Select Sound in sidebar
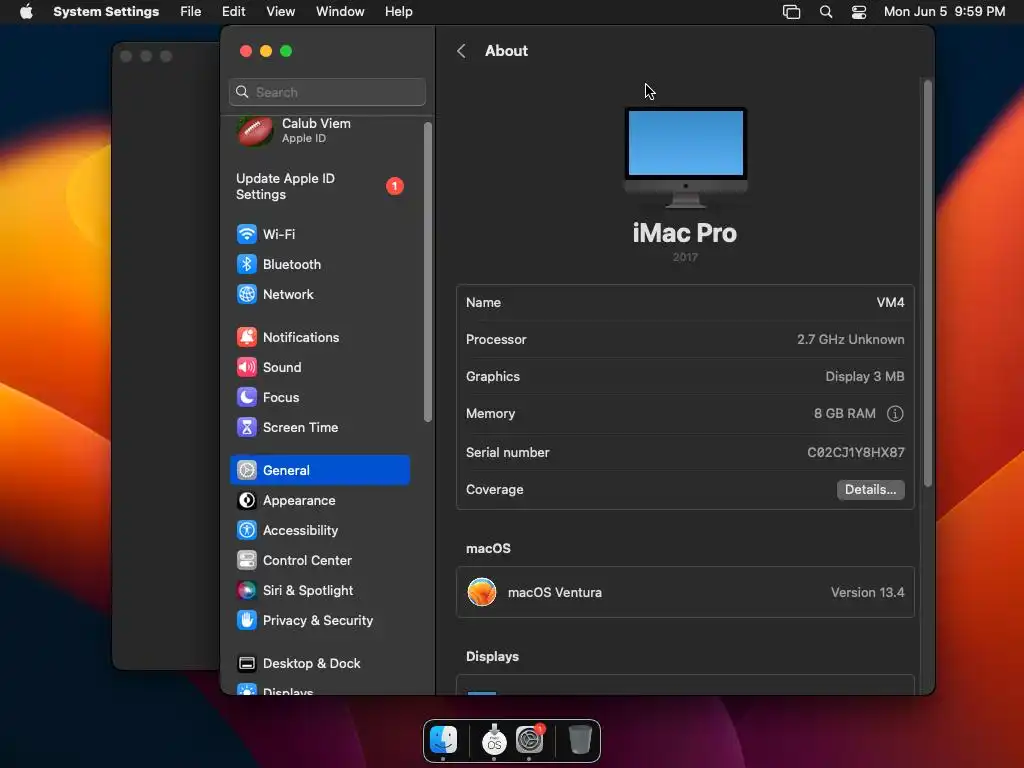The width and height of the screenshot is (1024, 768). pyautogui.click(x=319, y=367)
